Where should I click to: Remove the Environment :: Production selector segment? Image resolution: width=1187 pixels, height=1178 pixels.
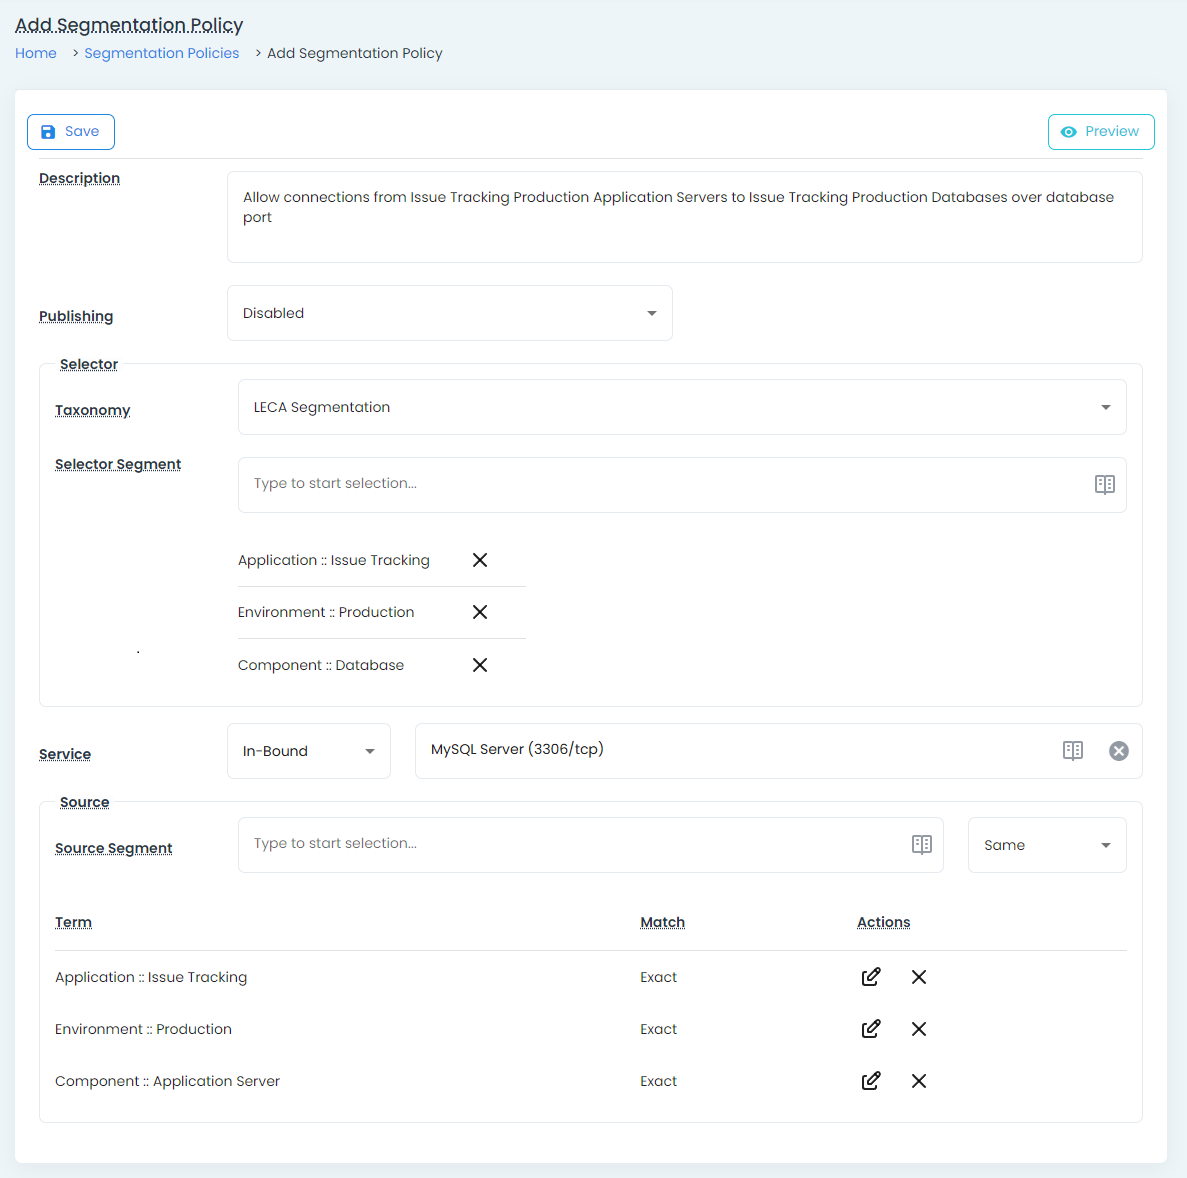coord(480,612)
